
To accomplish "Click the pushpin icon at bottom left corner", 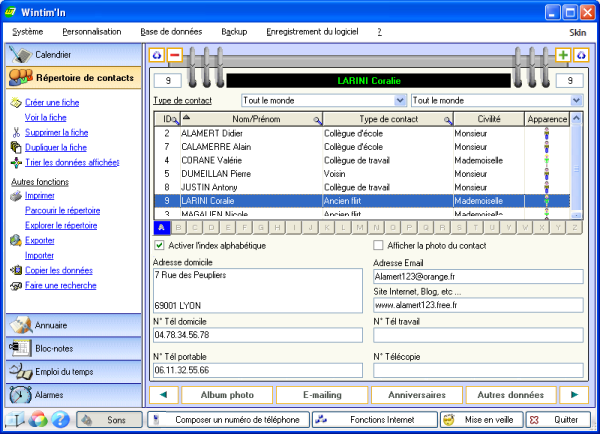I will 15,419.
